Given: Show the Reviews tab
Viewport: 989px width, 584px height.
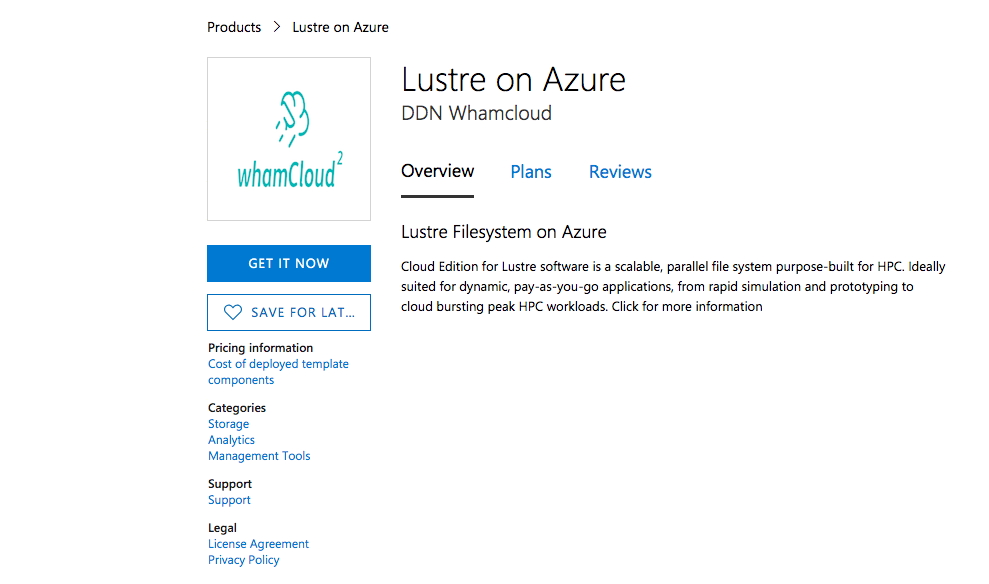Looking at the screenshot, I should point(620,172).
